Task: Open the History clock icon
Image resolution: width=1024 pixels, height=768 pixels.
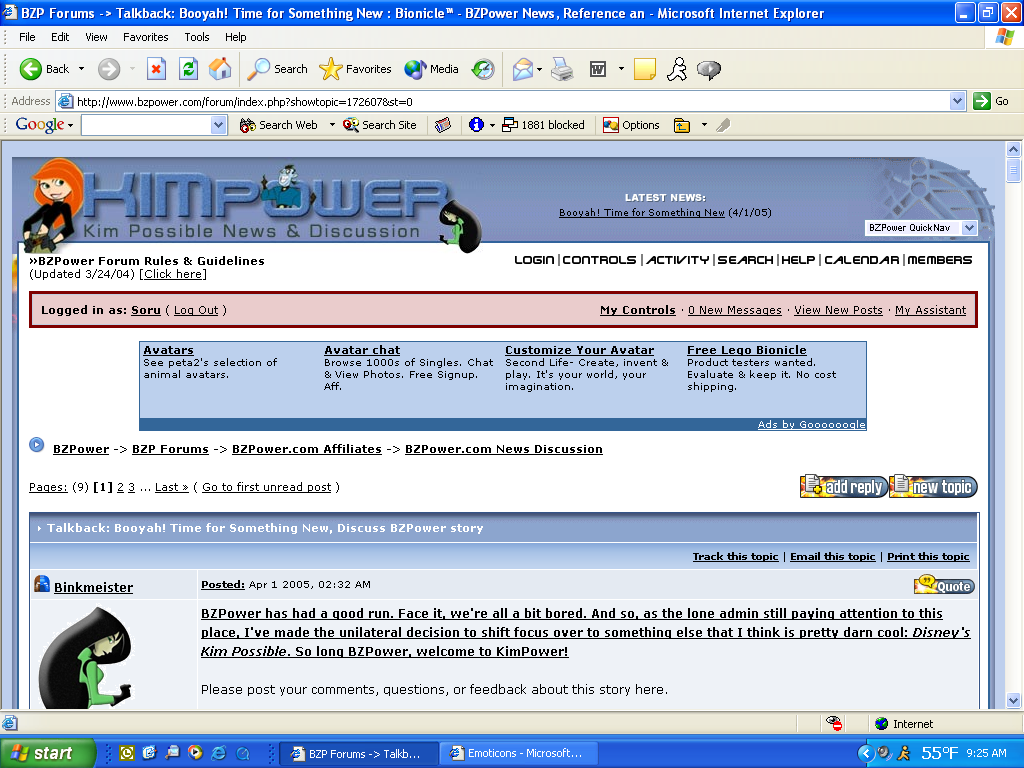Action: point(483,69)
